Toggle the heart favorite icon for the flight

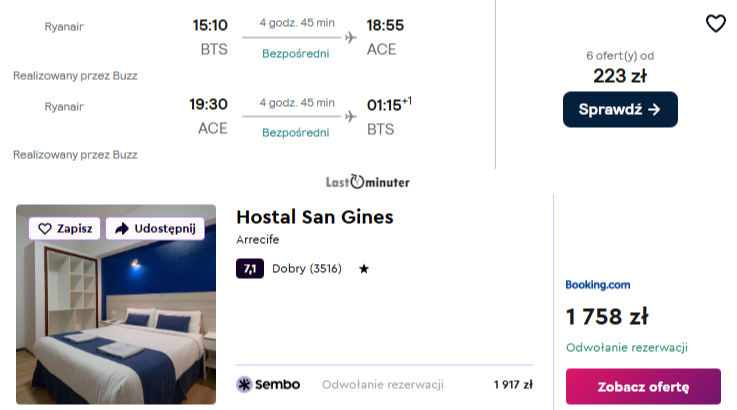715,24
